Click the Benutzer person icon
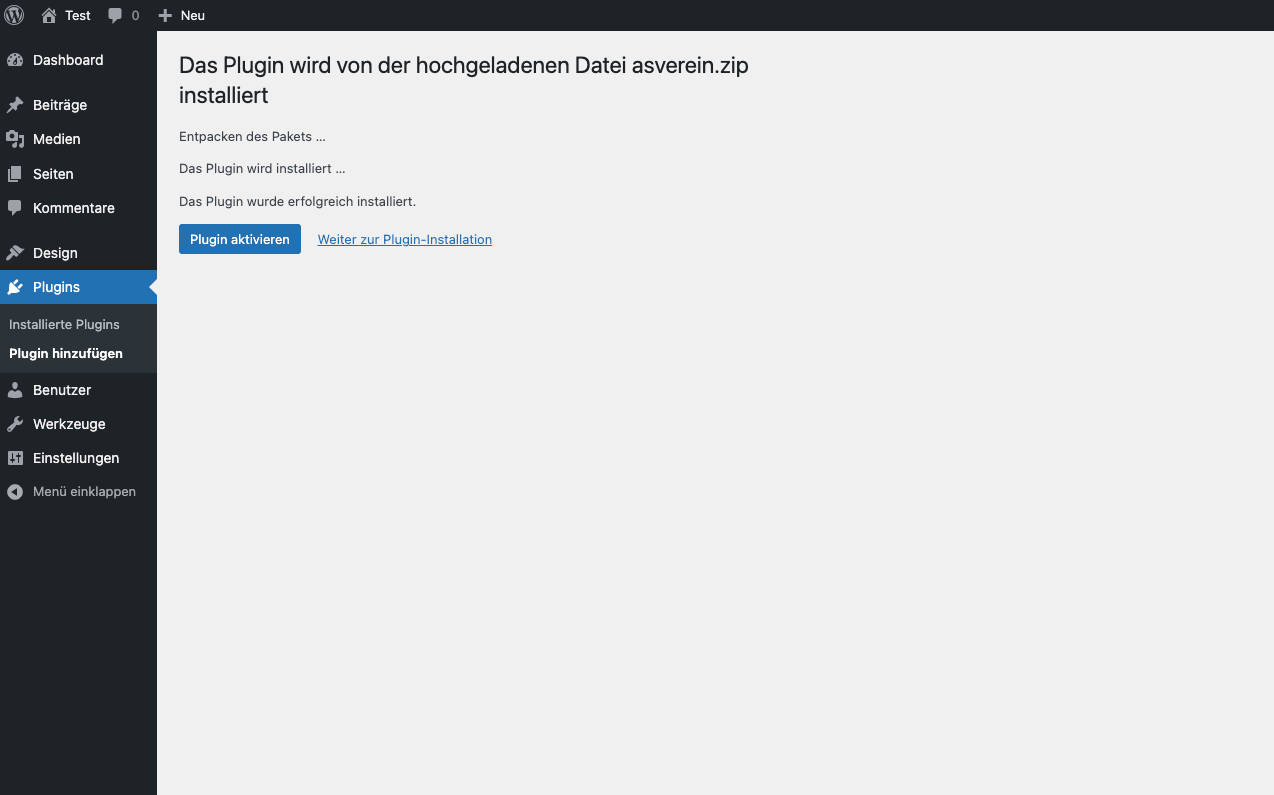This screenshot has height=795, width=1274. click(15, 390)
